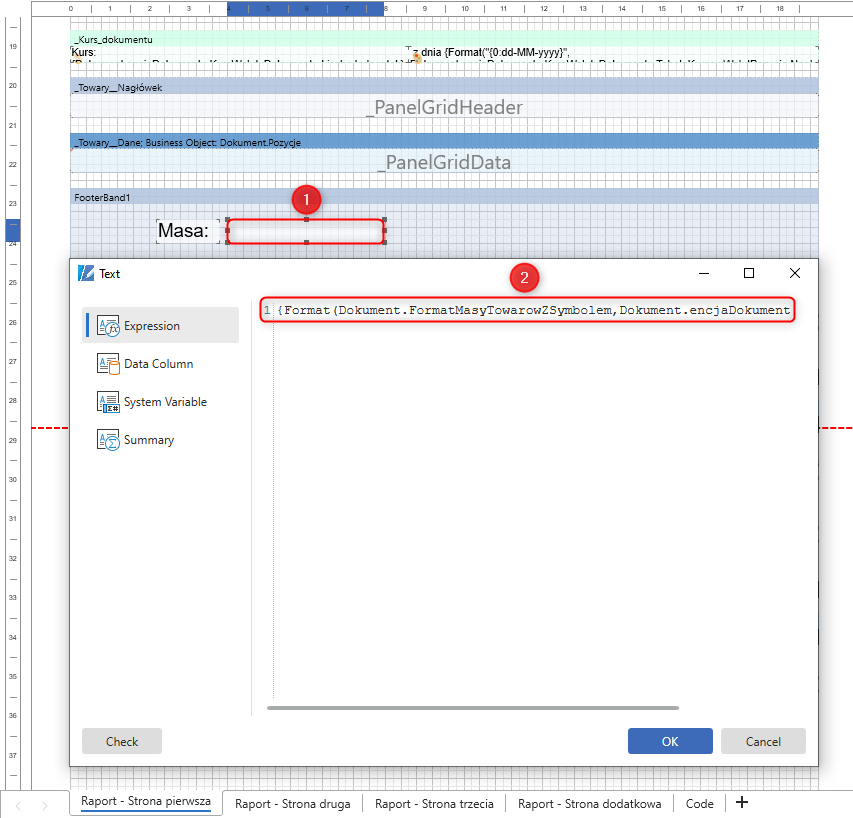The image size is (853, 818).
Task: Switch to Raport - Strona dodatkowa tab
Action: coord(590,804)
